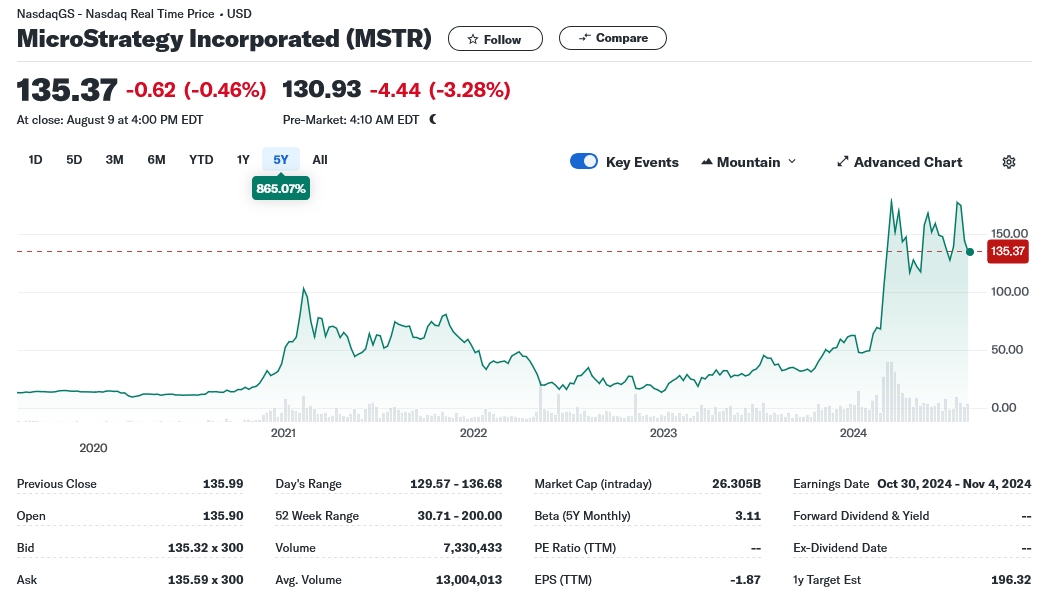1053x605 pixels.
Task: Click the Compare button
Action: coord(612,38)
